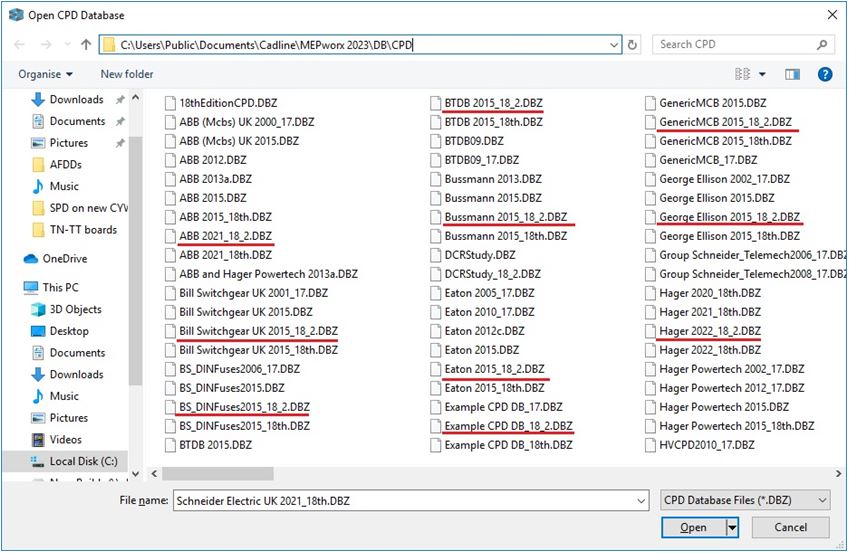The width and height of the screenshot is (849, 553).
Task: Select BTDB09_17.DBZ
Action: [481, 160]
